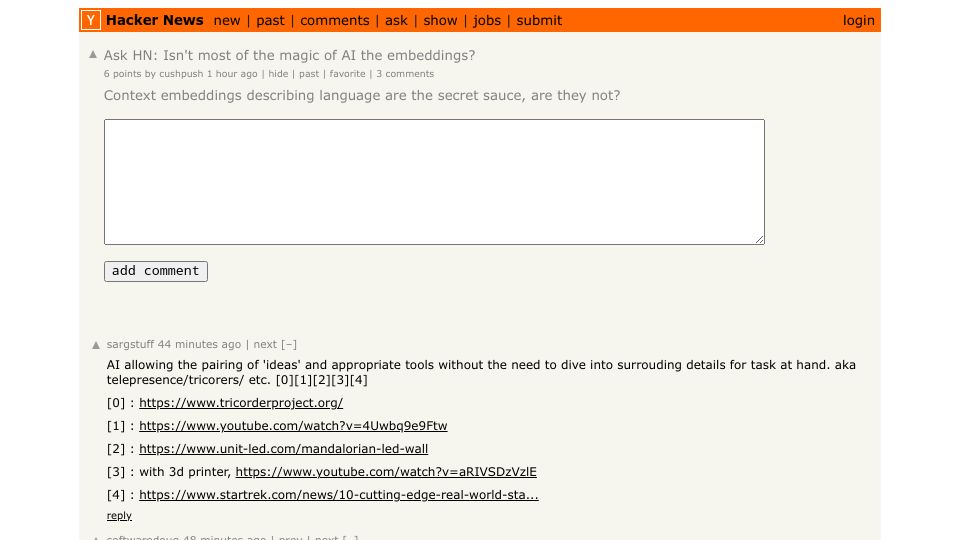Open the story's 1 hour ago timestamp
960x540 pixels.
click(232, 73)
